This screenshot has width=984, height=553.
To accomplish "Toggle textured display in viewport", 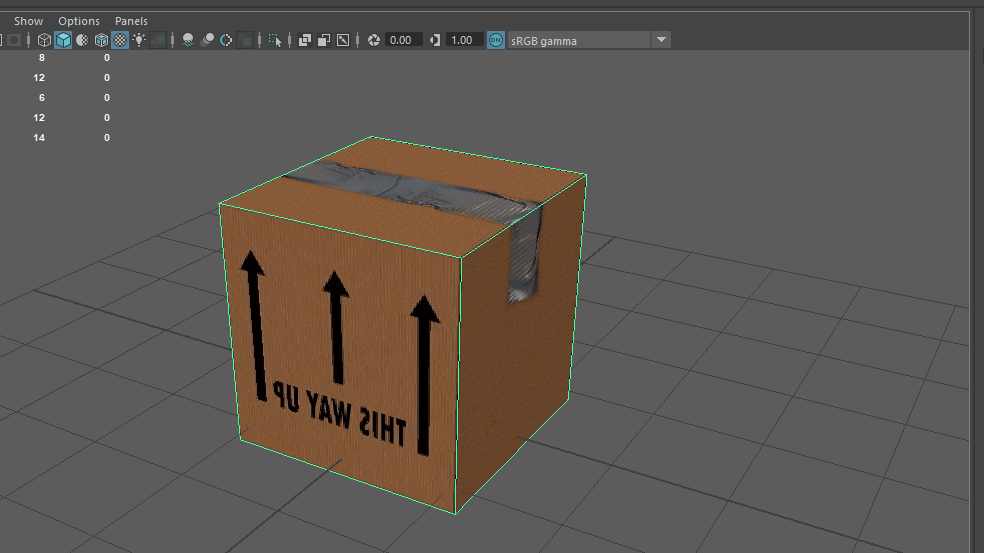I will (120, 40).
